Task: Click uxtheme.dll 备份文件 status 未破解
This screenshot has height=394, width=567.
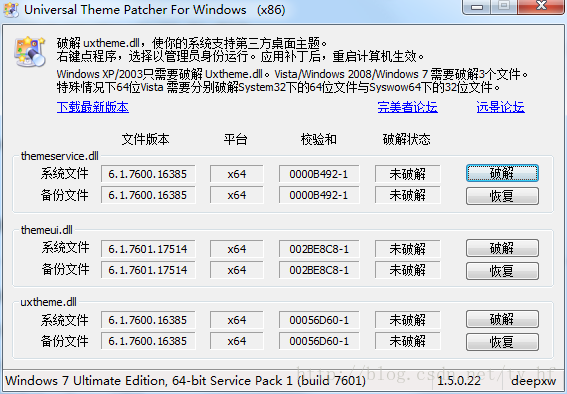Action: [x=408, y=341]
